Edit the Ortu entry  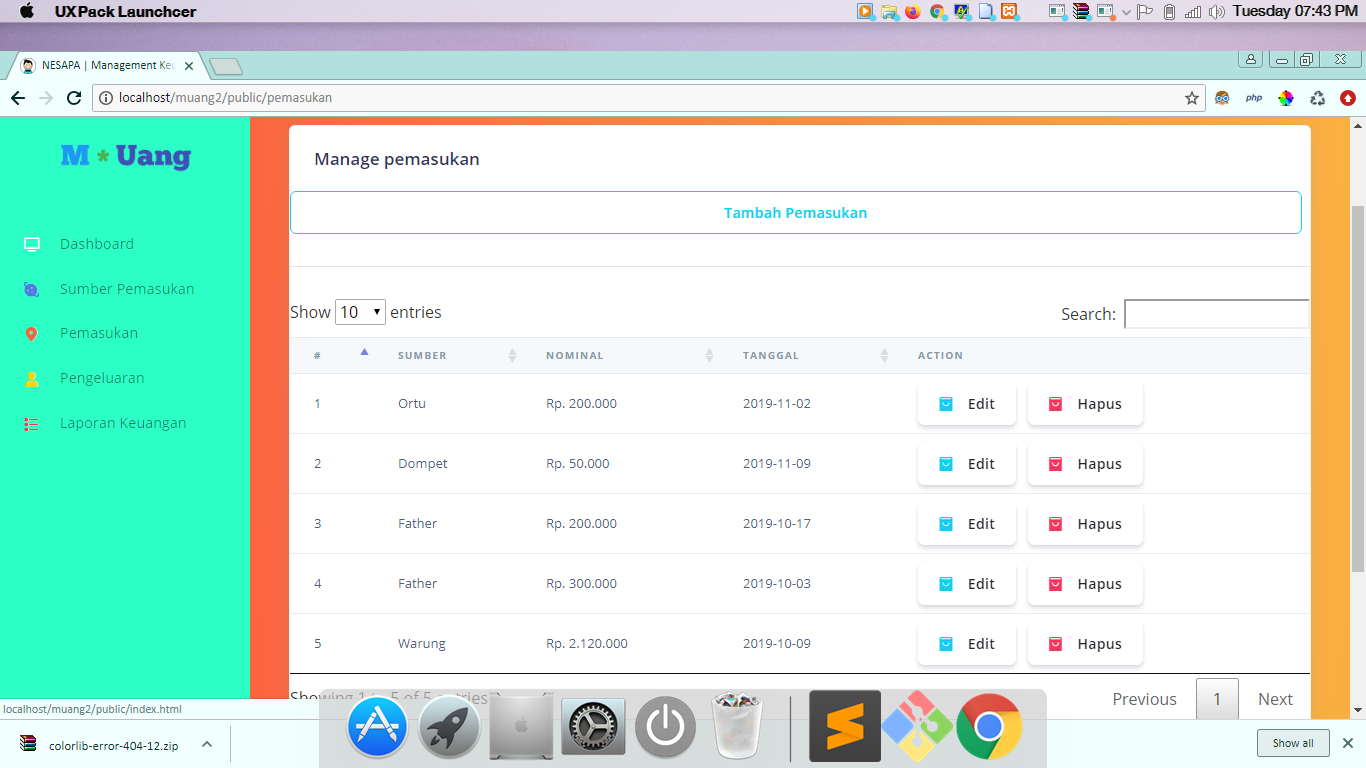click(x=967, y=404)
